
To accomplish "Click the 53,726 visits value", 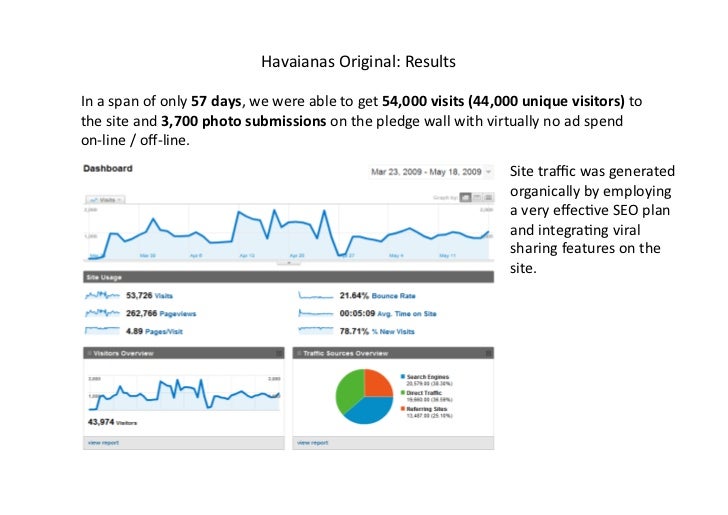I will (x=139, y=296).
